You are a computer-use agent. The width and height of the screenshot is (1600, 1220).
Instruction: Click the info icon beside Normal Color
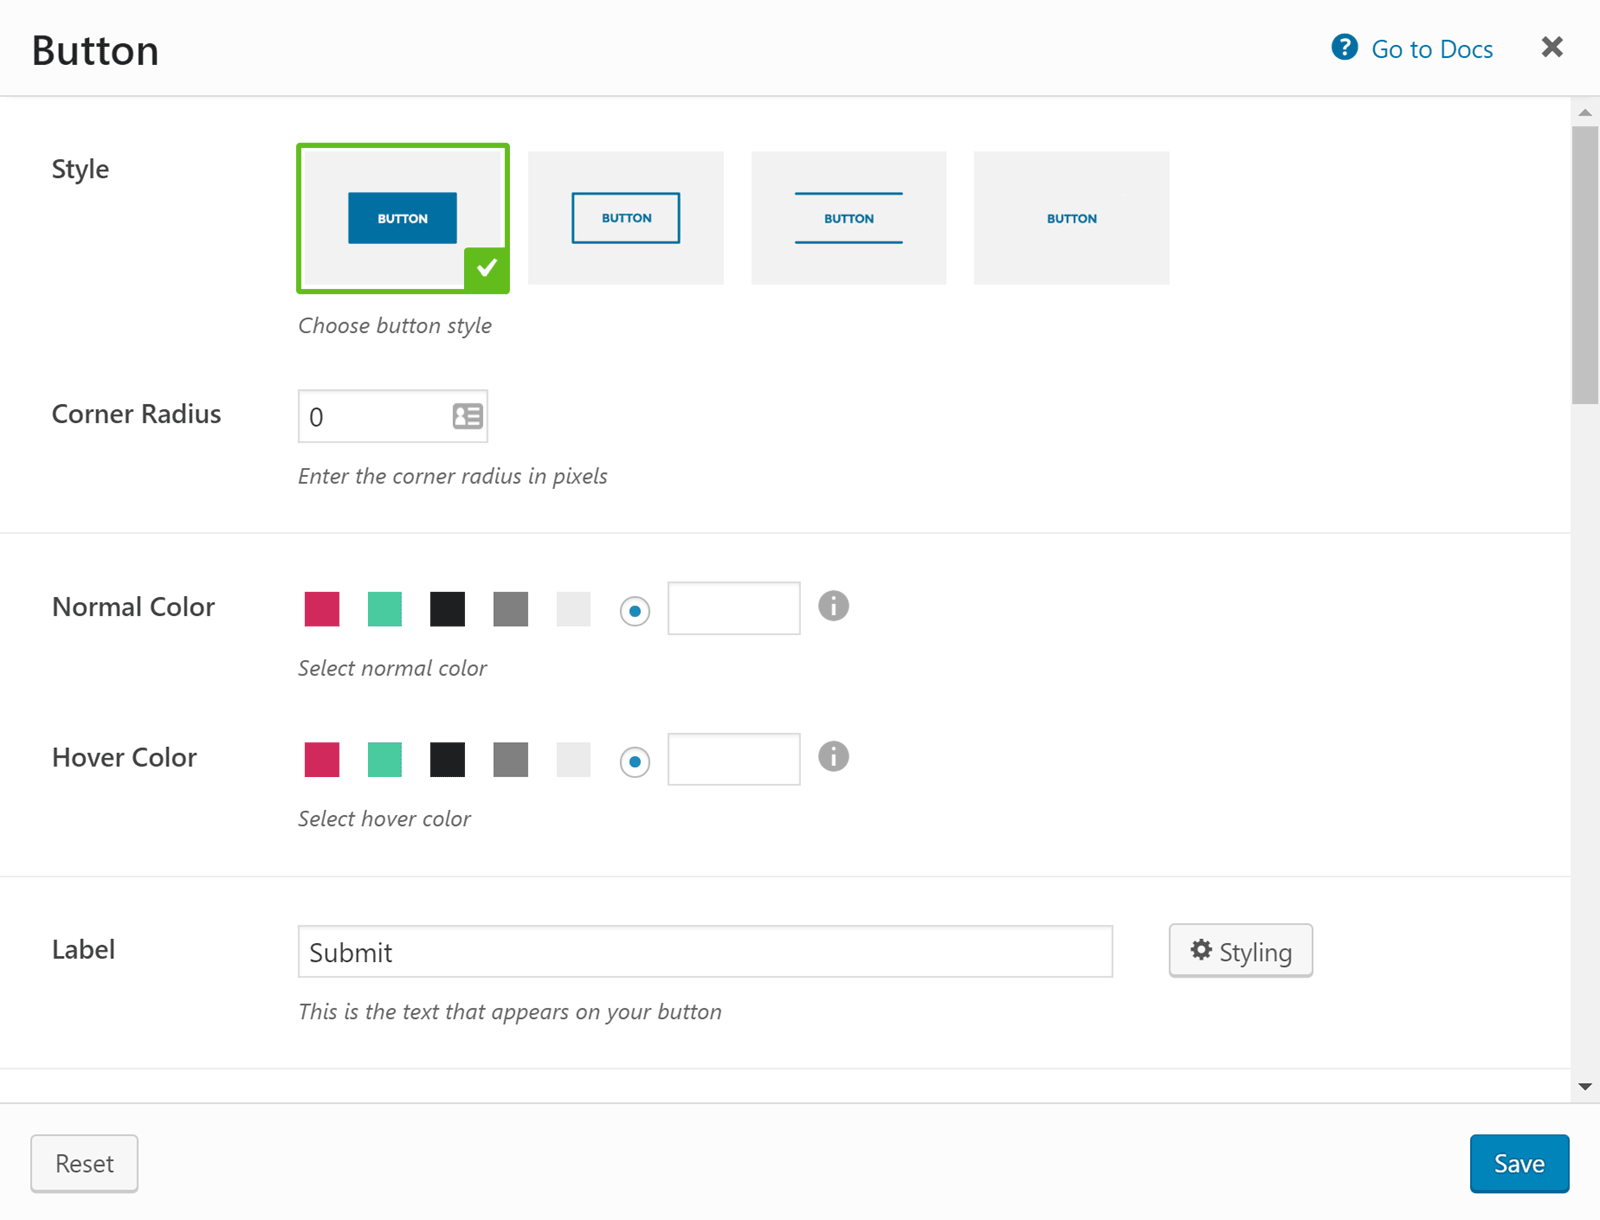(x=833, y=606)
